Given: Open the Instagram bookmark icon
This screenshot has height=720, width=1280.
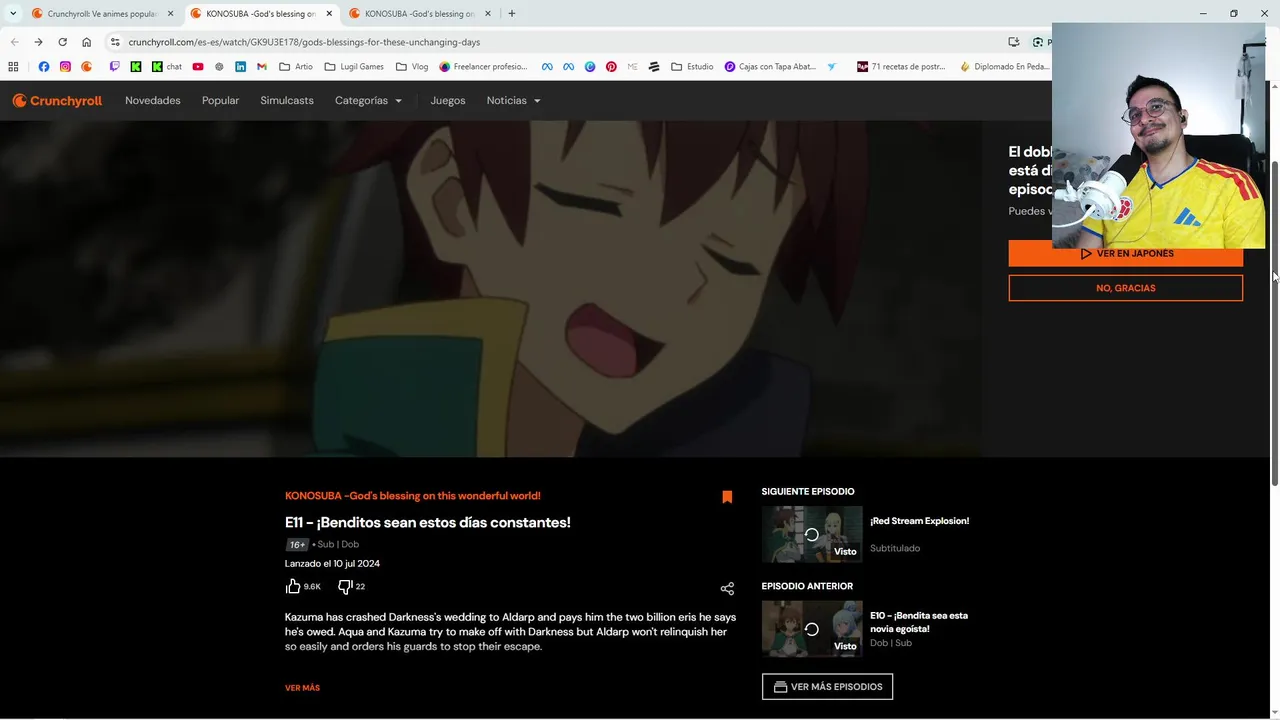Looking at the screenshot, I should [x=65, y=67].
